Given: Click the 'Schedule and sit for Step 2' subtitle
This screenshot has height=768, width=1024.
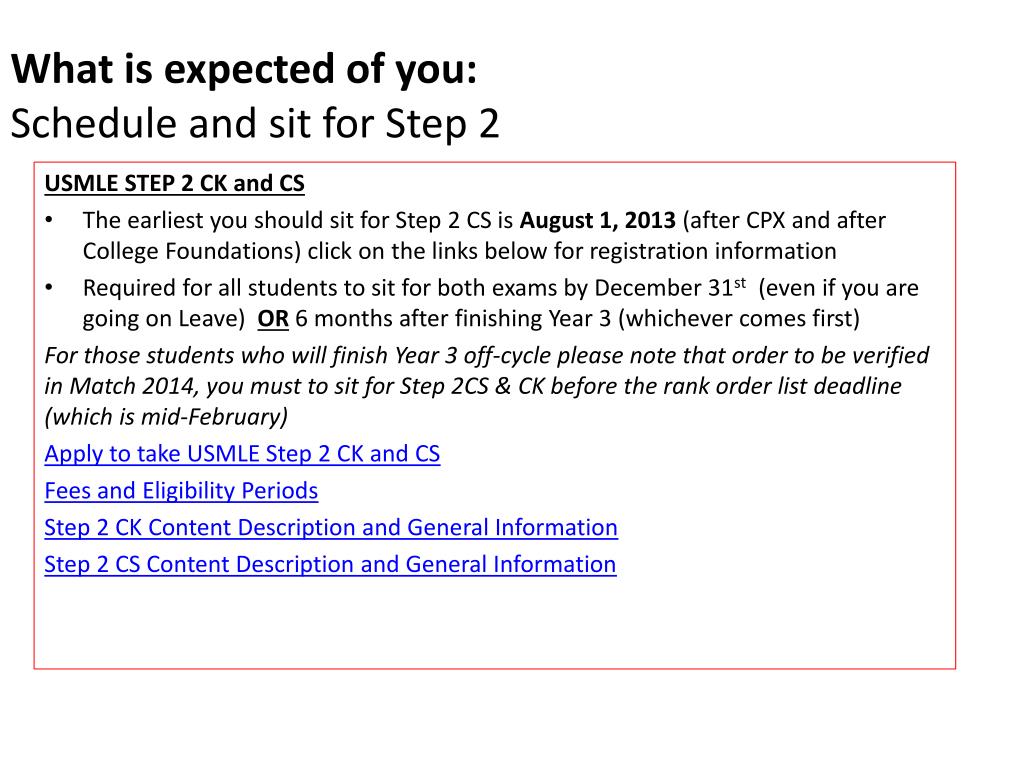Looking at the screenshot, I should pos(255,124).
